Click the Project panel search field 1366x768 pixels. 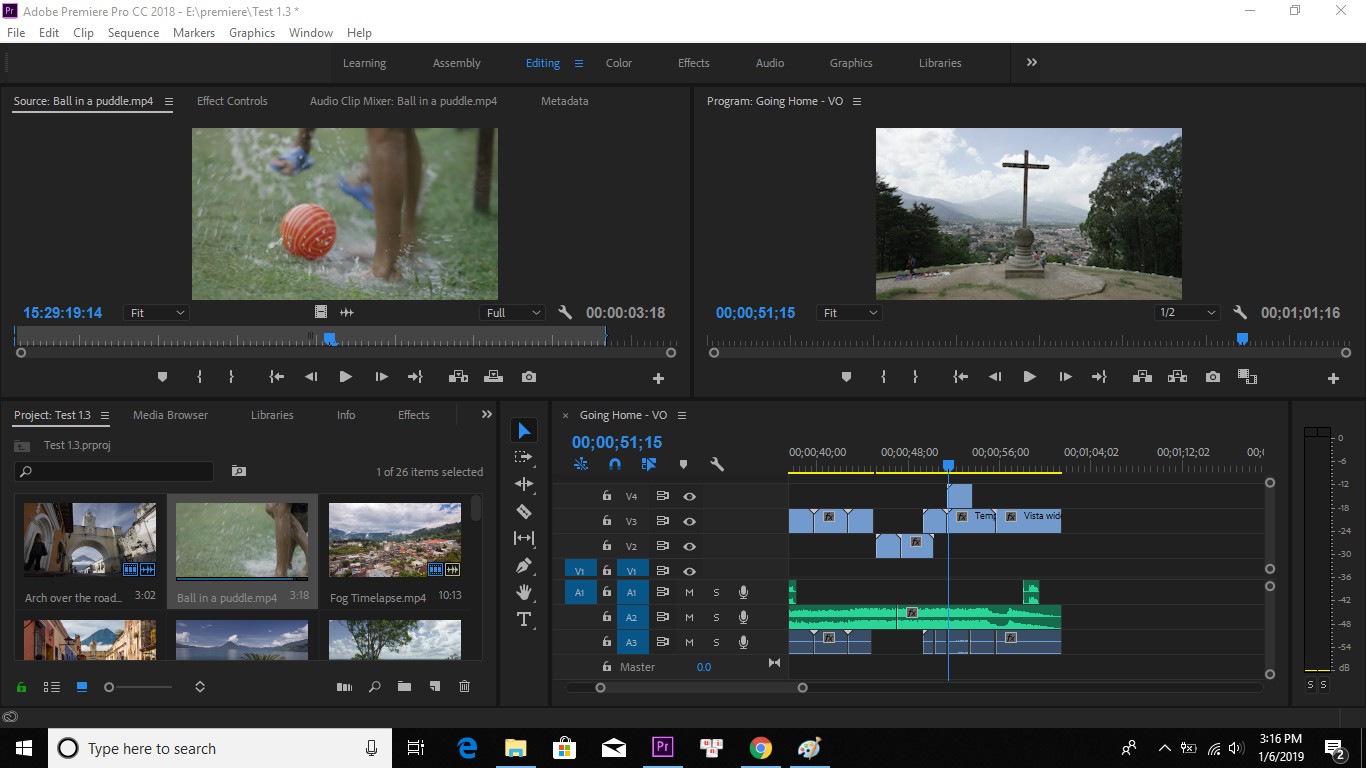[114, 471]
